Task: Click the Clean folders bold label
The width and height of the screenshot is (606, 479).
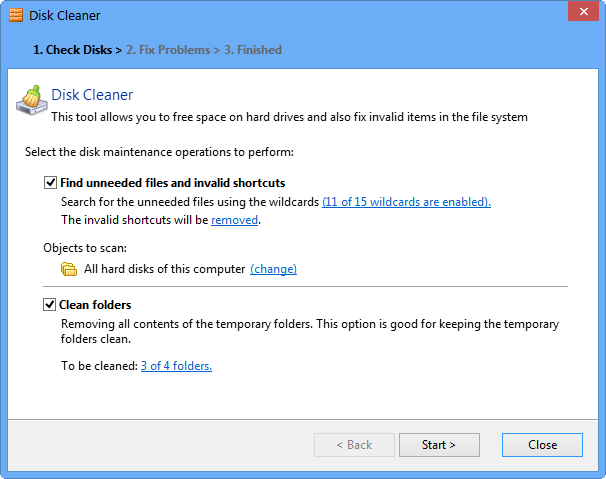Action: 95,305
